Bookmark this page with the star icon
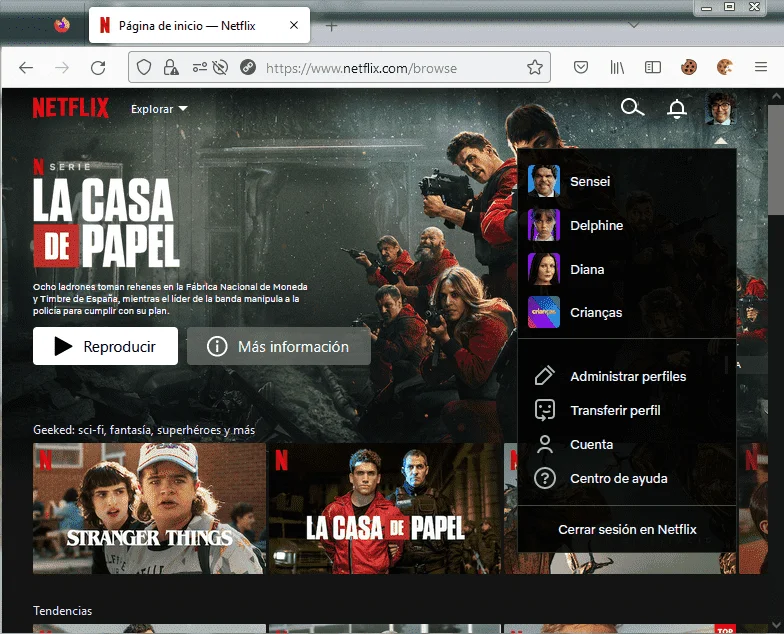 coord(534,67)
